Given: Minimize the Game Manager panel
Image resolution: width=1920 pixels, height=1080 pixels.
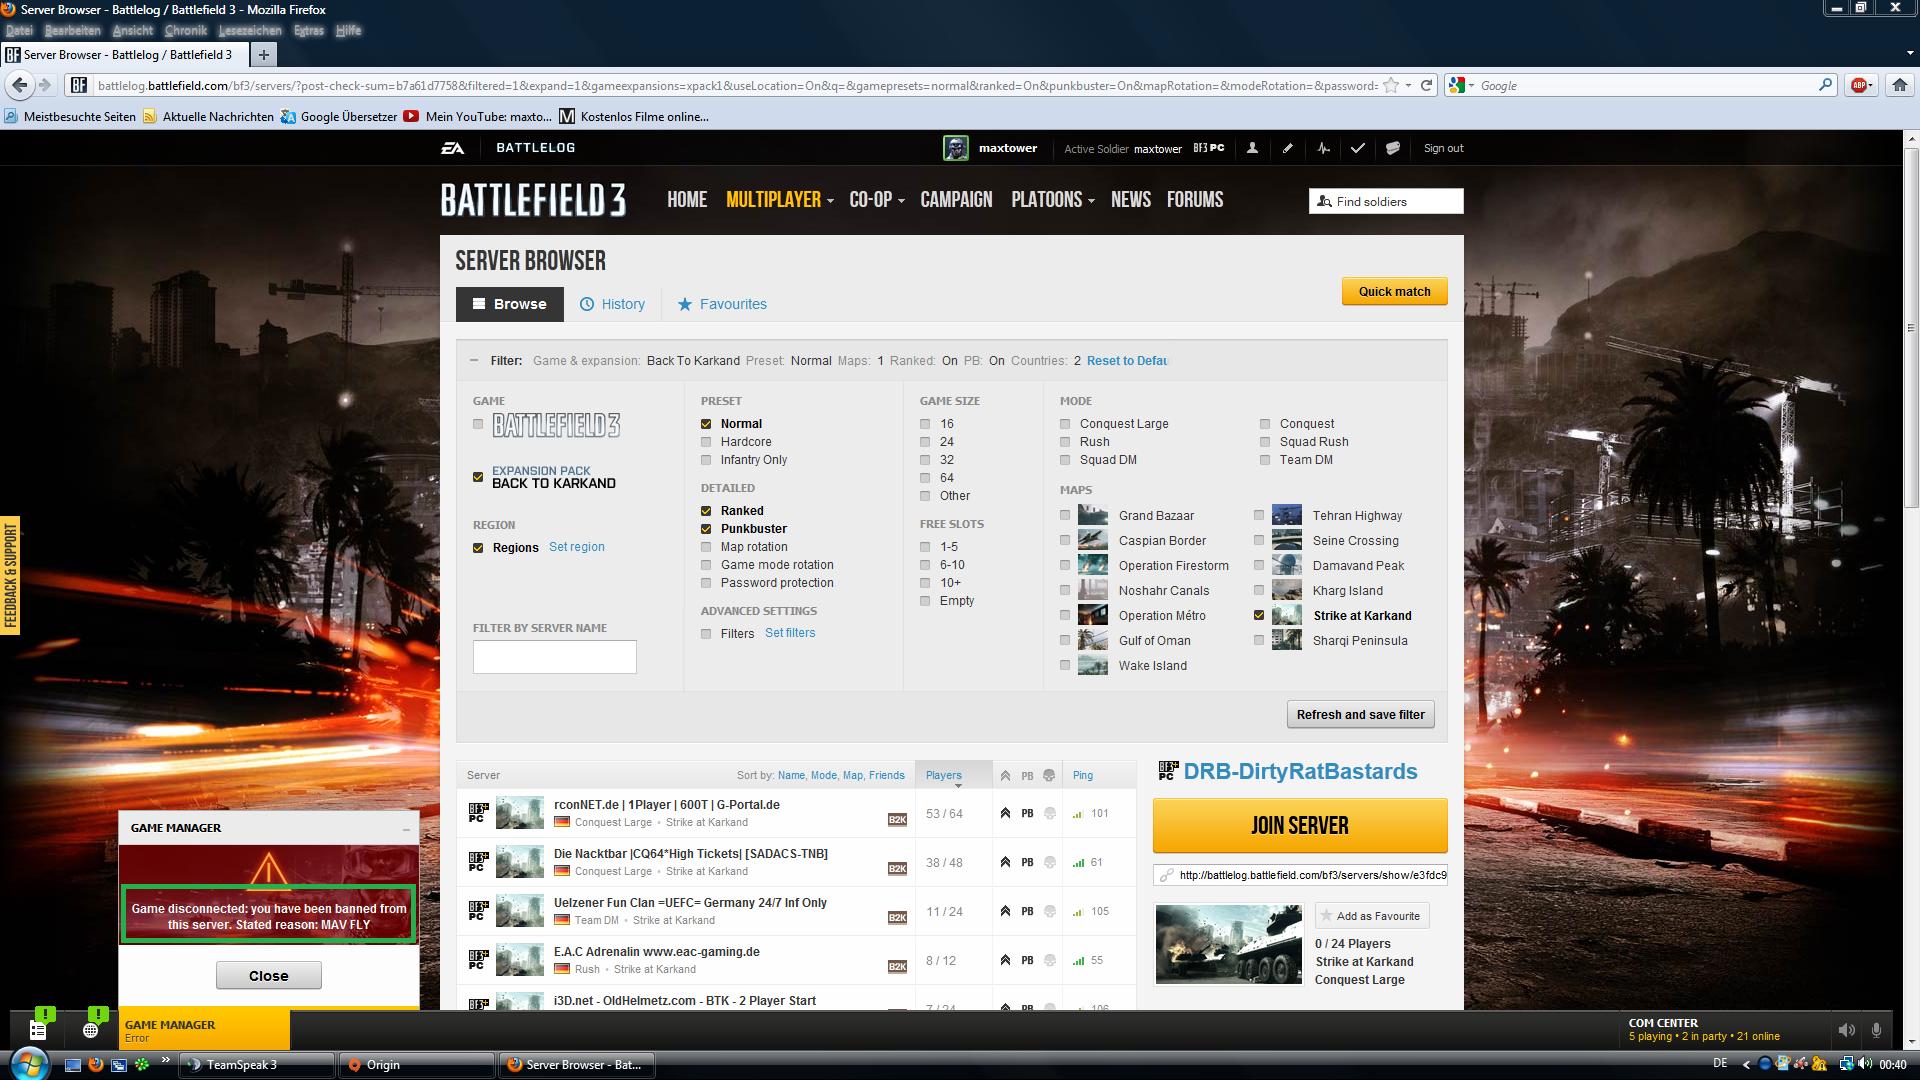Looking at the screenshot, I should pos(406,829).
